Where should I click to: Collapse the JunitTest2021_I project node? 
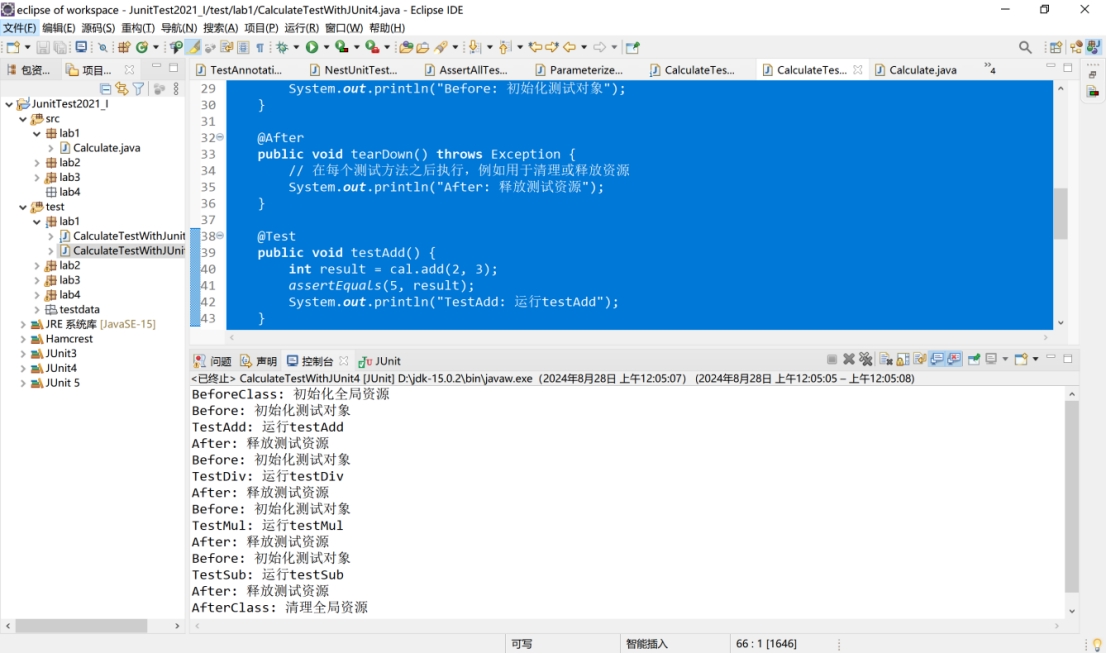9,104
